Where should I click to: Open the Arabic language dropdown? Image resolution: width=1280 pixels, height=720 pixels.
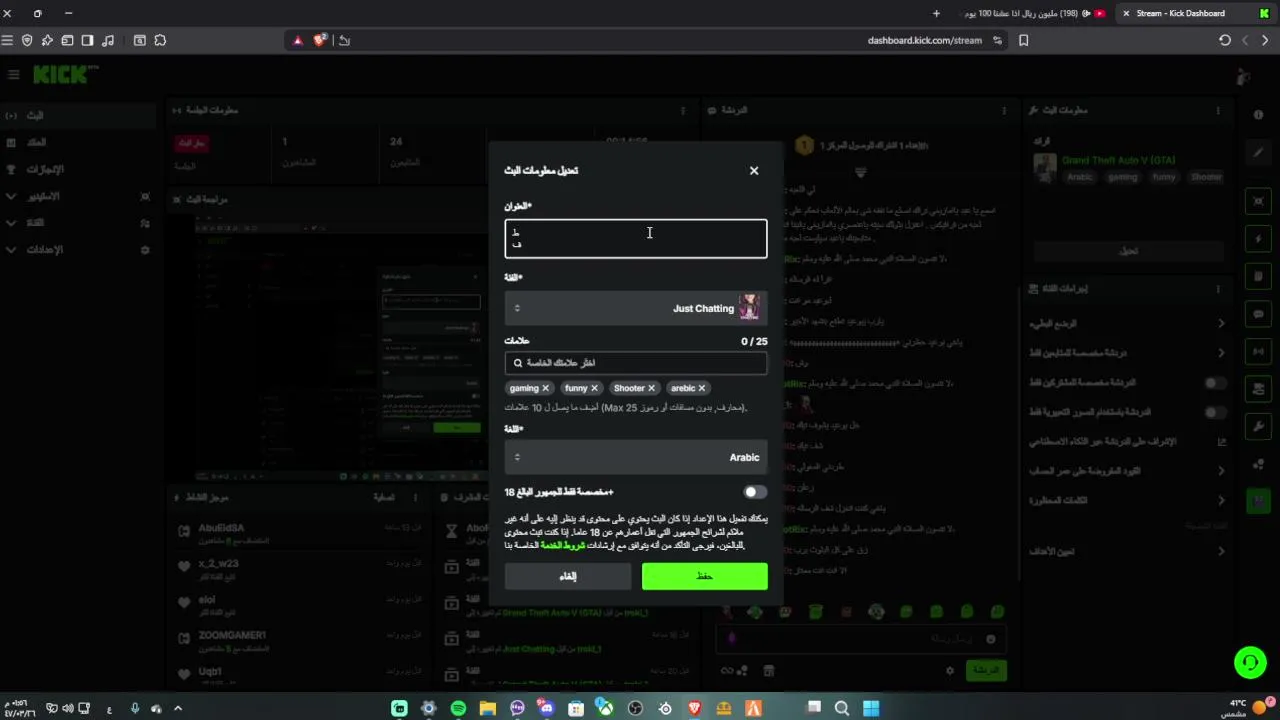pos(636,457)
